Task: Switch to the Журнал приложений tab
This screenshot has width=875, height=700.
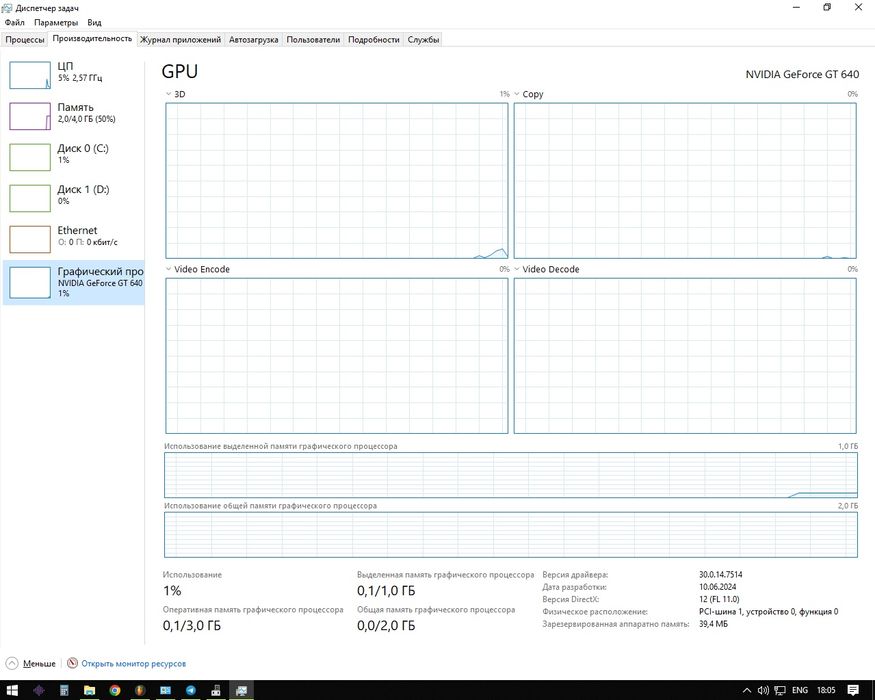Action: (180, 40)
